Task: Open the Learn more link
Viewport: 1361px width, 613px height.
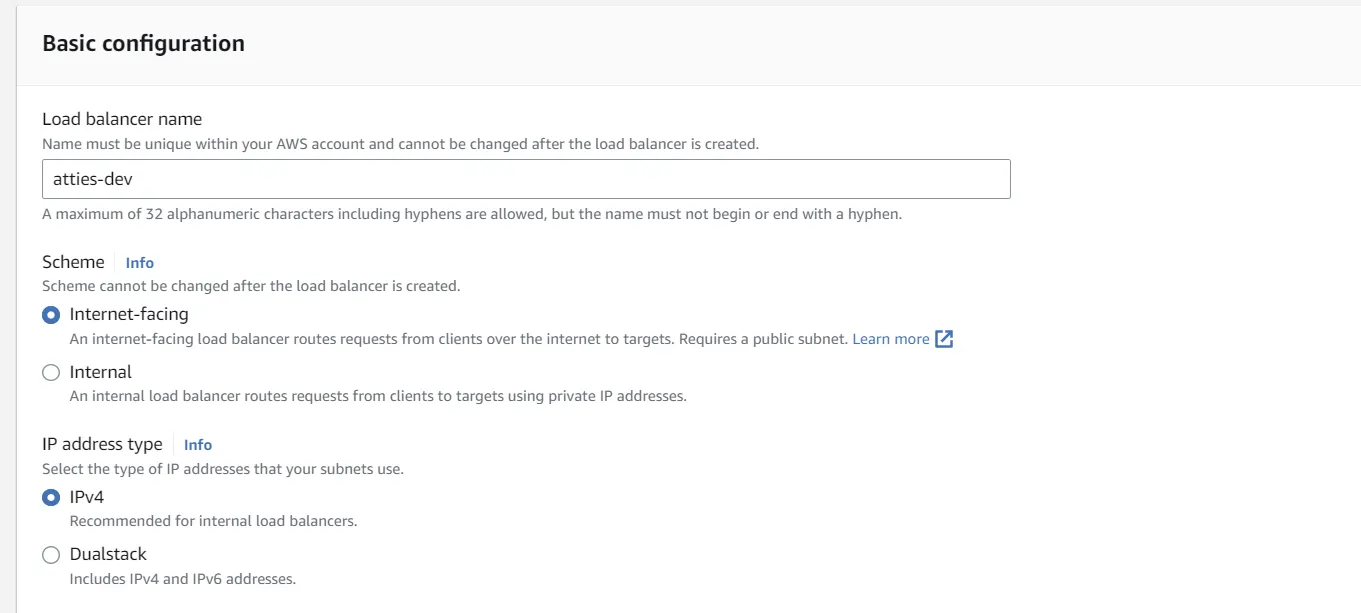Action: click(x=890, y=339)
